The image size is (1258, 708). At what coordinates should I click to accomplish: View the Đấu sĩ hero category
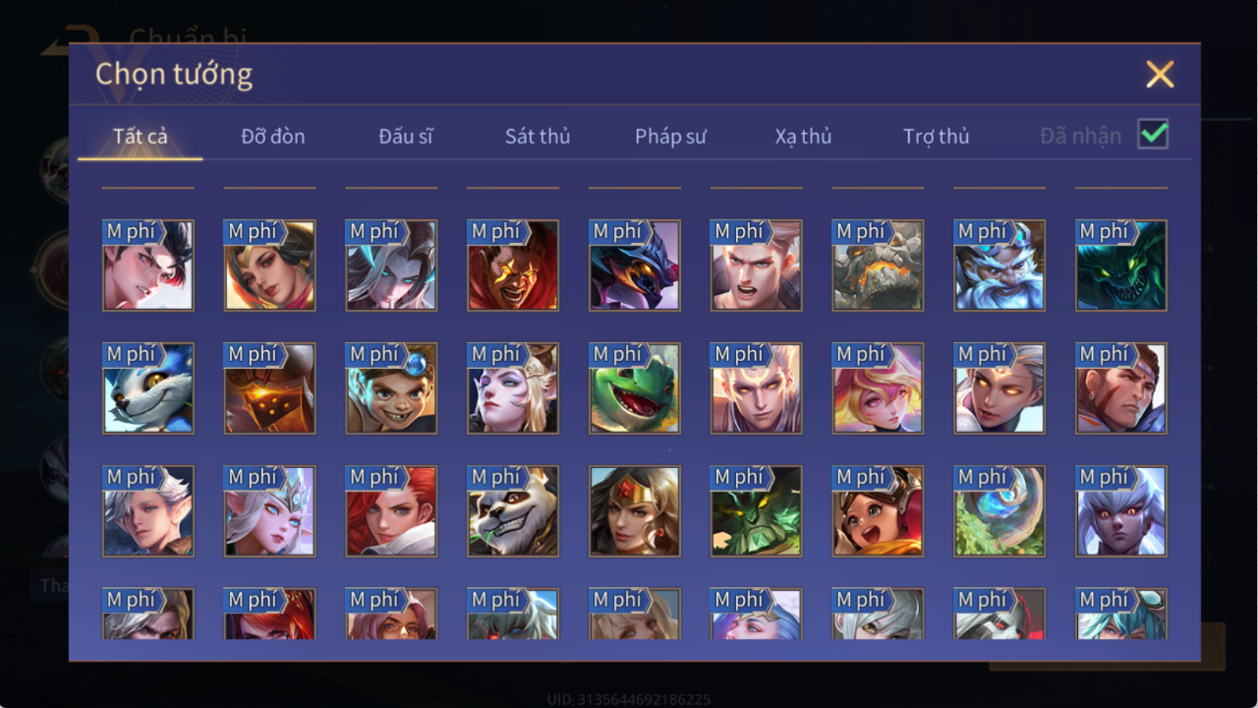pos(405,136)
